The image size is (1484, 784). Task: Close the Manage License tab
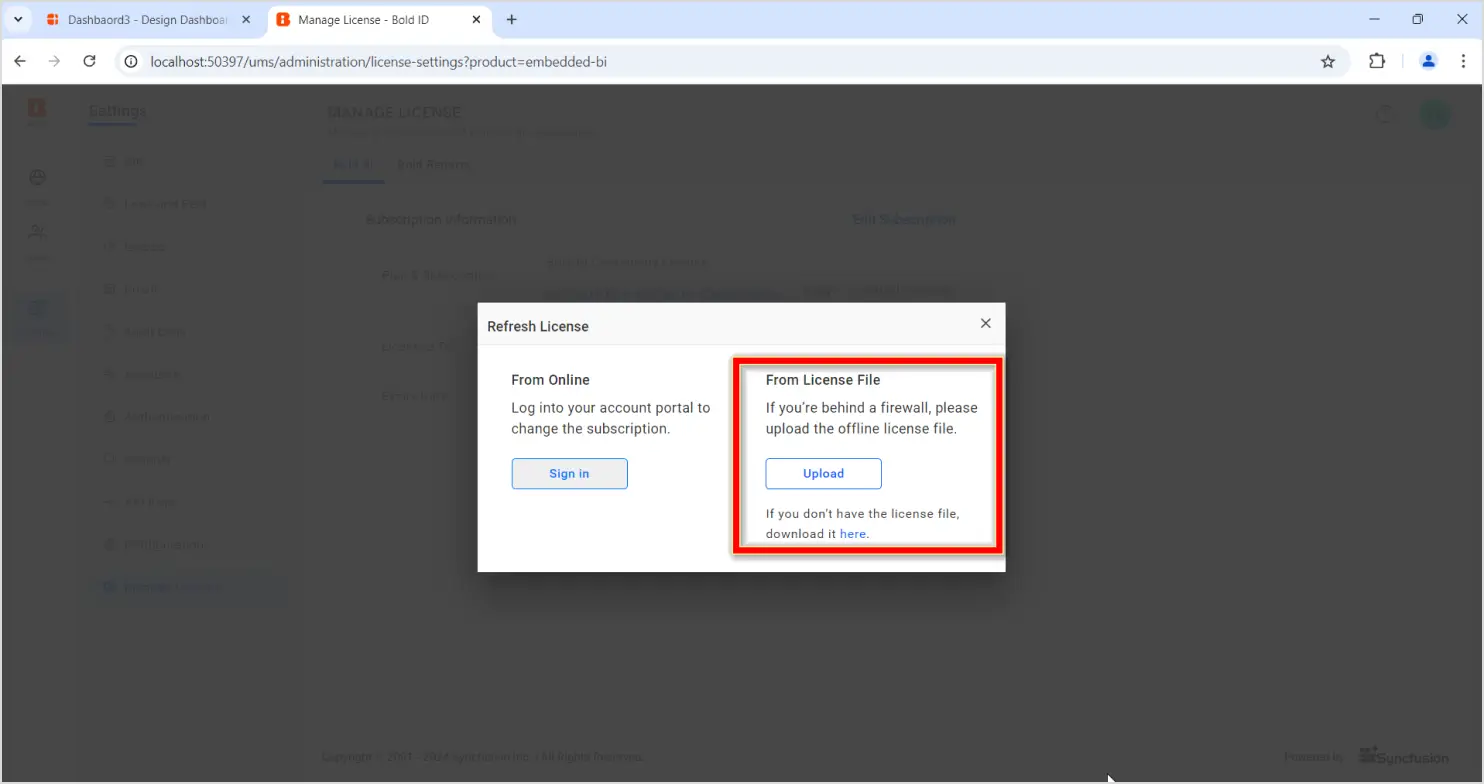pos(477,20)
